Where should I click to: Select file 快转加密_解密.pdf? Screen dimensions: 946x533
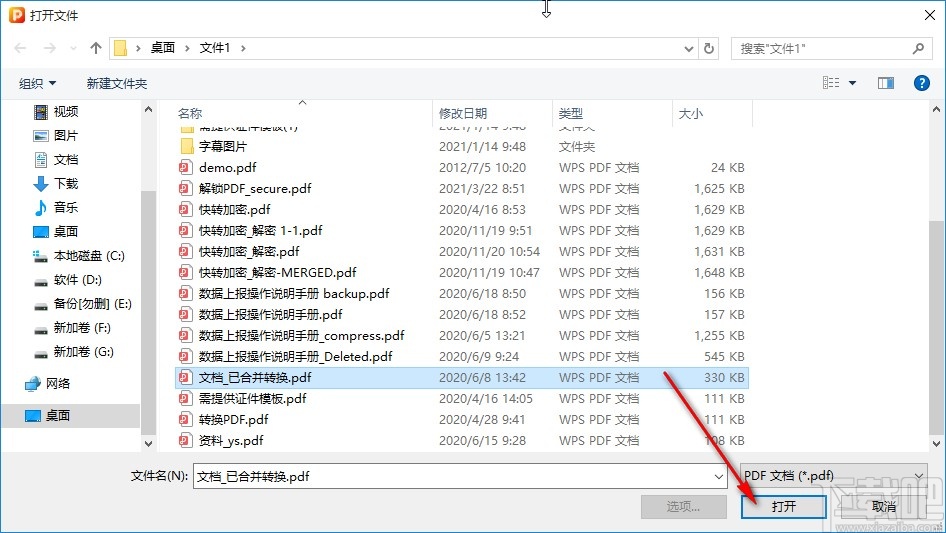tap(462, 252)
